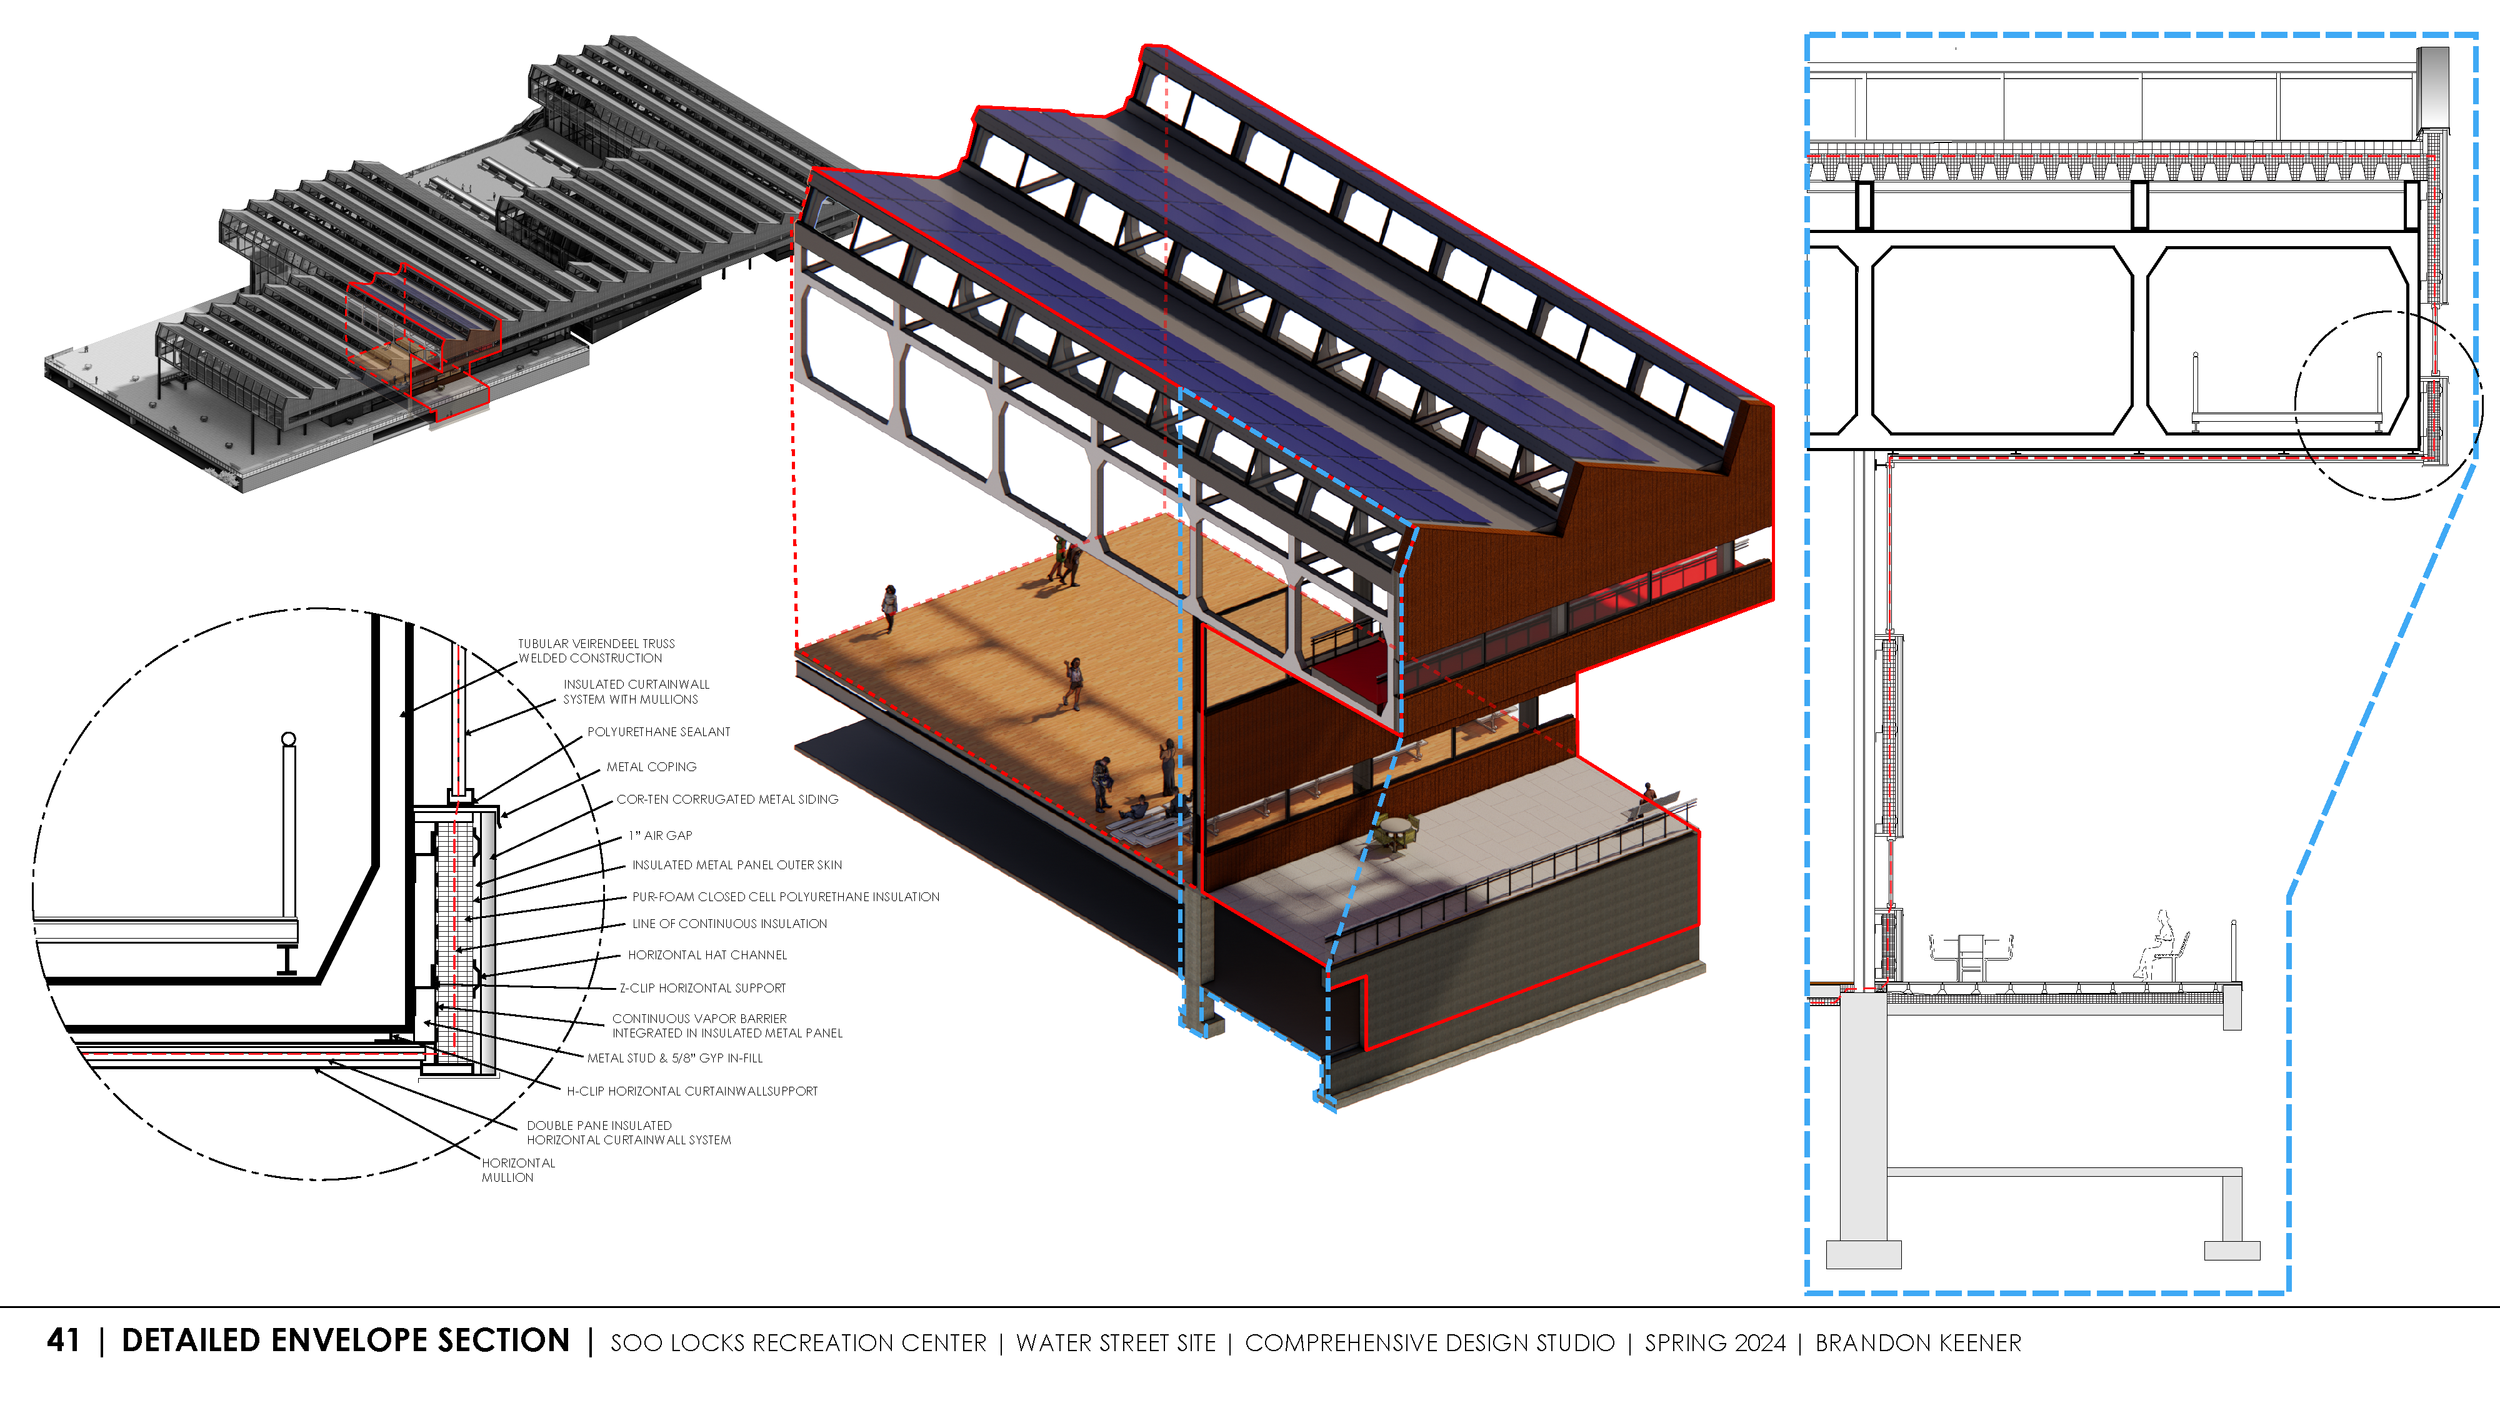Select the DETAILED ENVELOPE SECTION title
Viewport: 2500px width, 1406px height.
tap(345, 1341)
